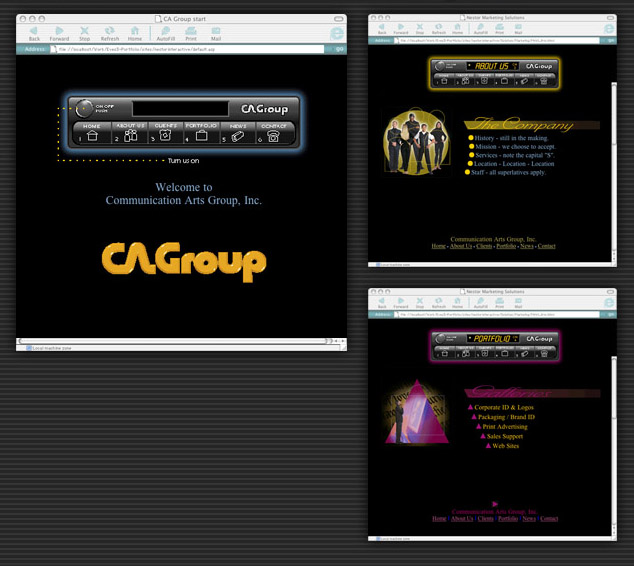634x566 pixels.
Task: Click Forward in the Portfolio window toolbar
Action: (x=401, y=303)
